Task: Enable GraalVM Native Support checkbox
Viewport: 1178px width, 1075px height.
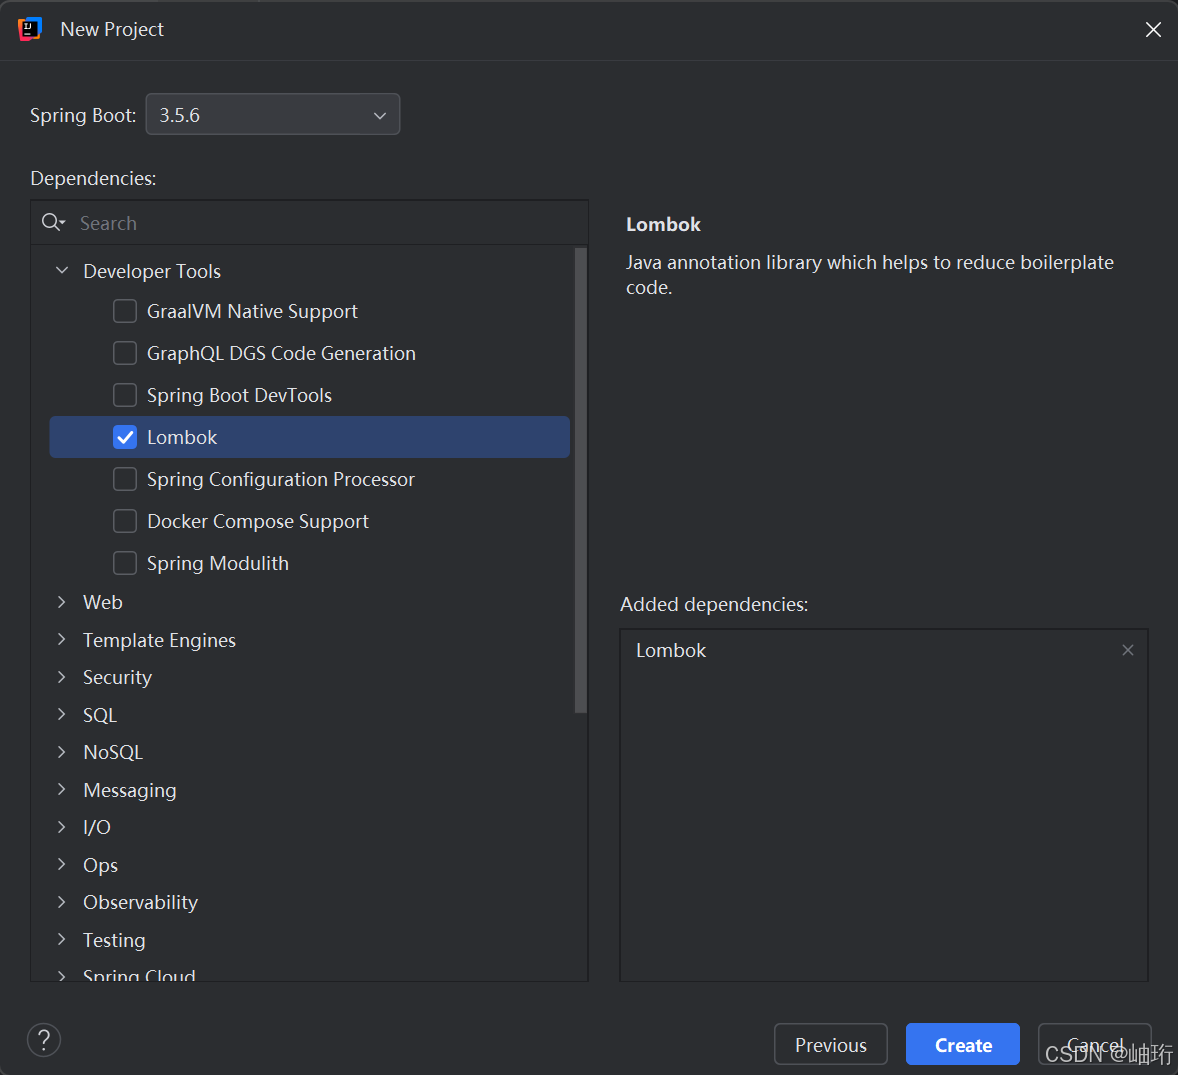Action: [125, 311]
